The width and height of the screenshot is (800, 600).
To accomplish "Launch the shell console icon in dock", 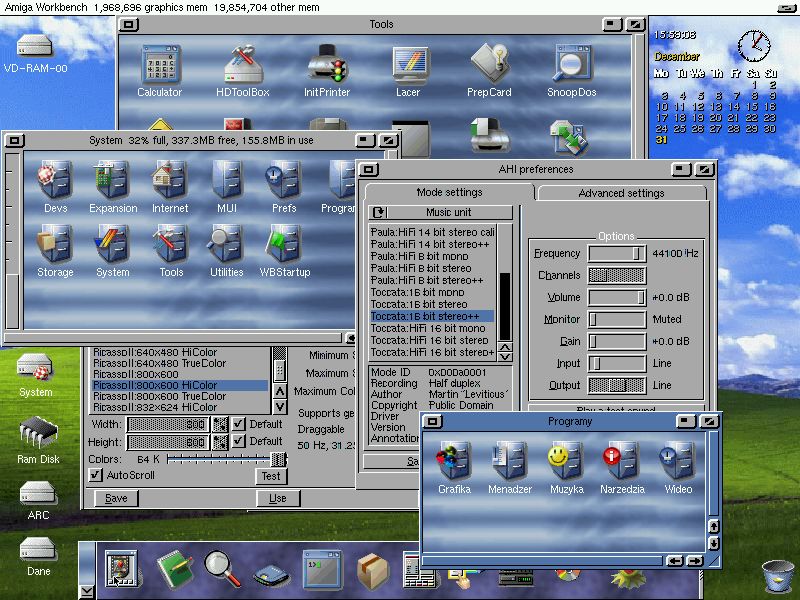I will (322, 569).
